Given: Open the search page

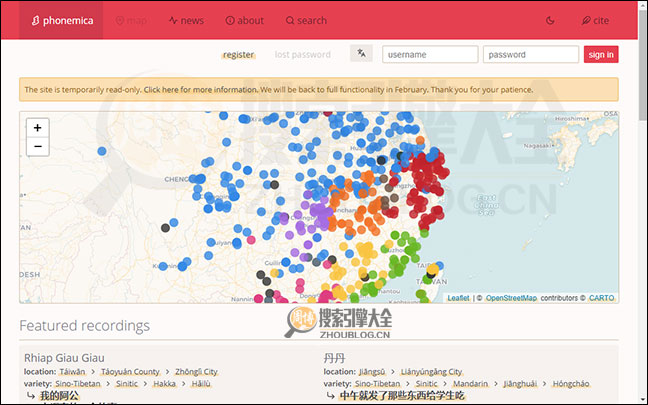Looking at the screenshot, I should (306, 20).
